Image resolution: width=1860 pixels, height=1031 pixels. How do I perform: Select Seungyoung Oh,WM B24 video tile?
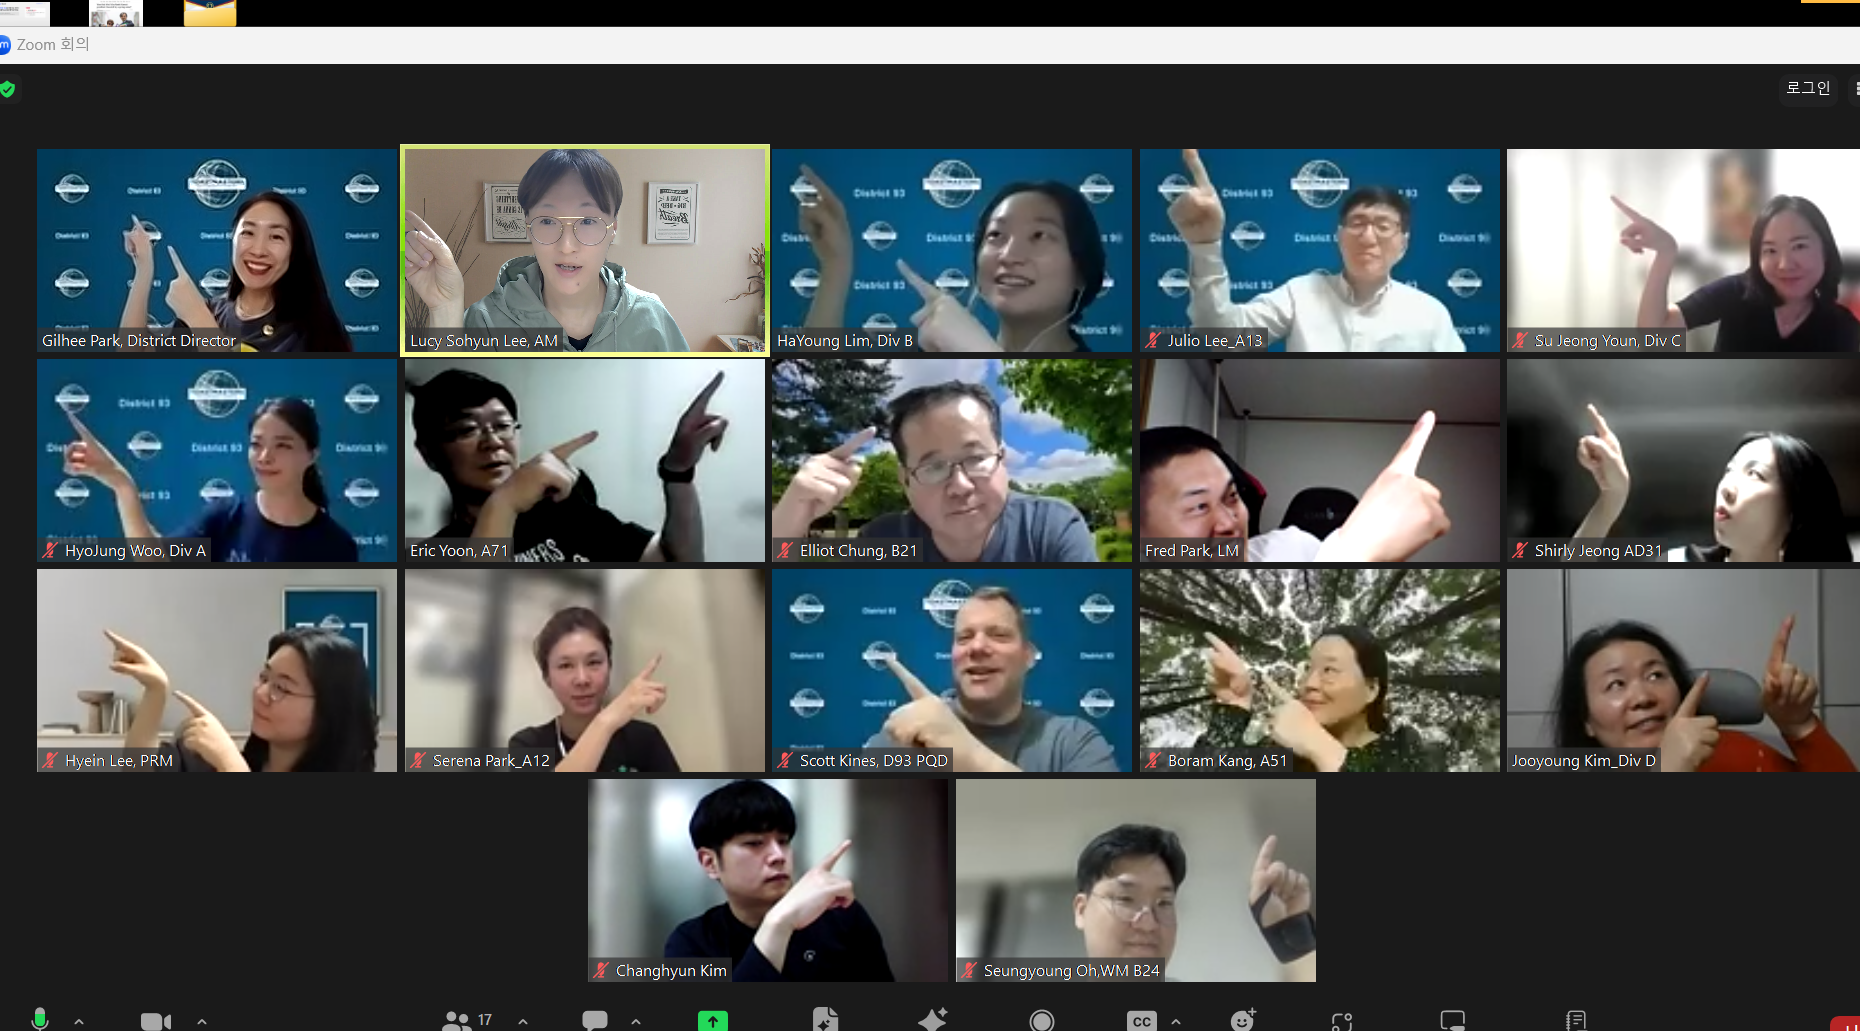(x=1136, y=880)
